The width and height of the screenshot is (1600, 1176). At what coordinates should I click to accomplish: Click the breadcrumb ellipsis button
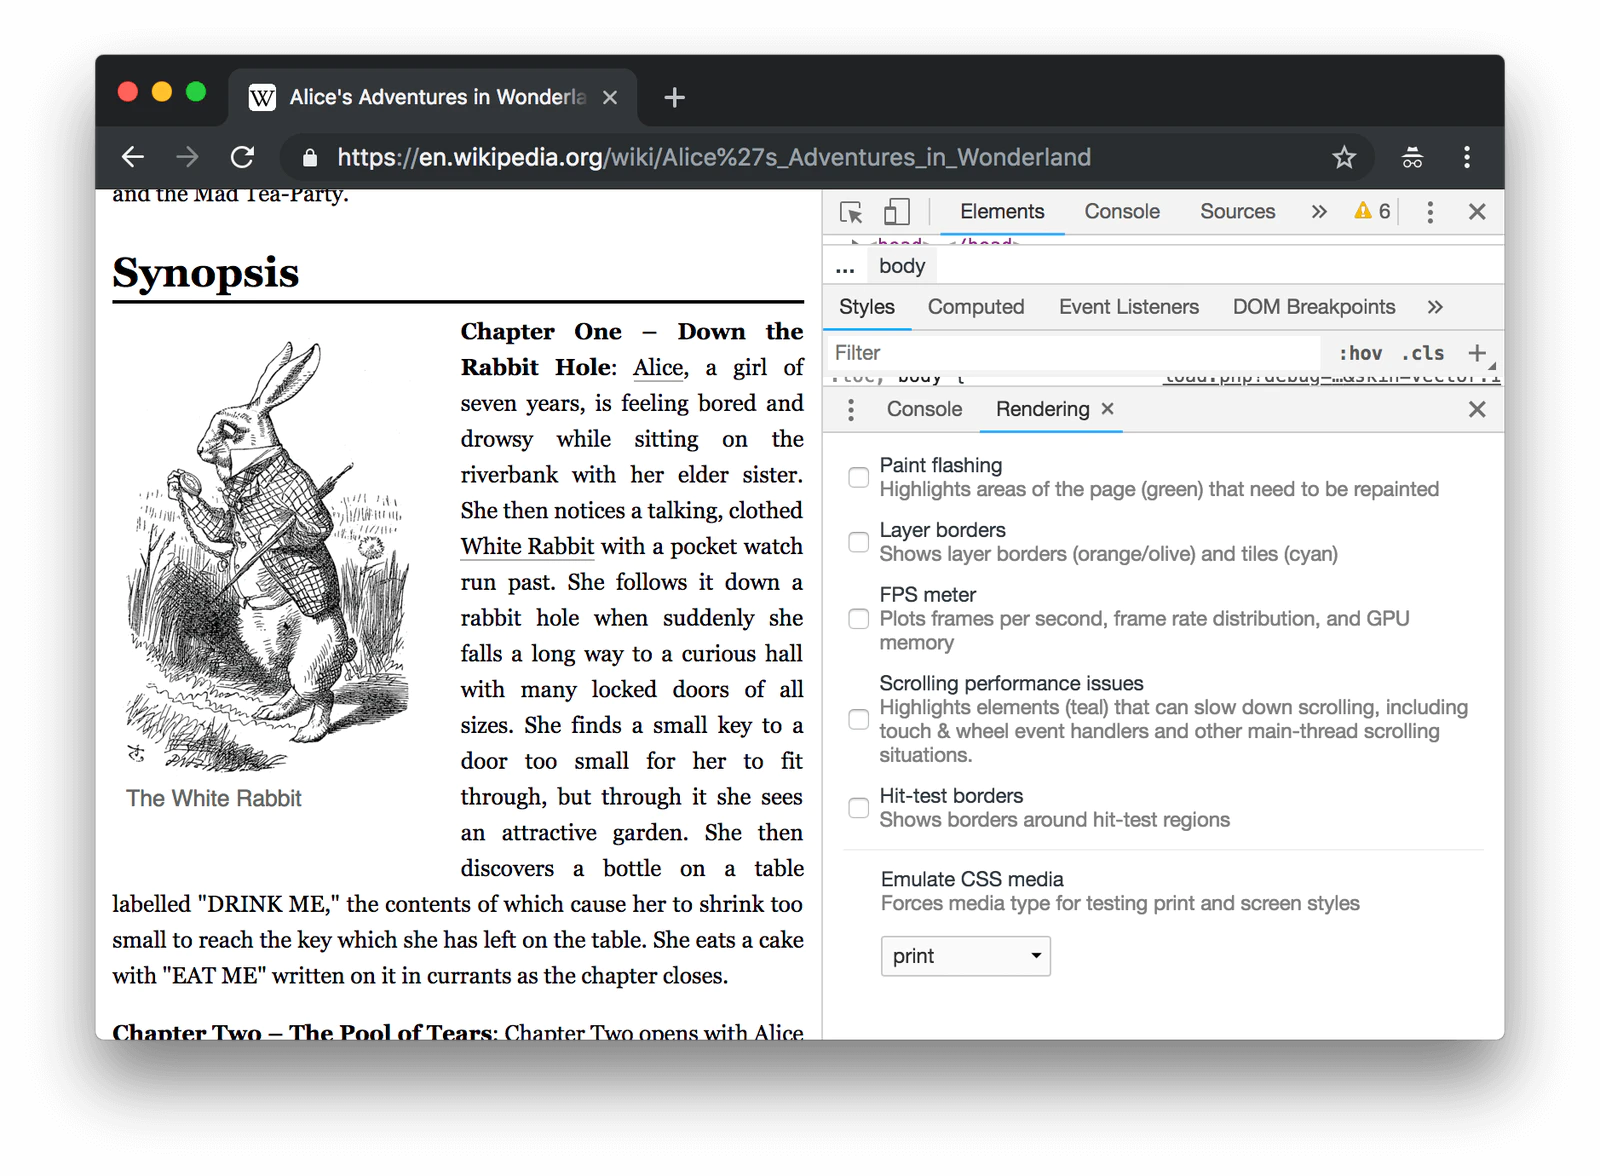845,266
